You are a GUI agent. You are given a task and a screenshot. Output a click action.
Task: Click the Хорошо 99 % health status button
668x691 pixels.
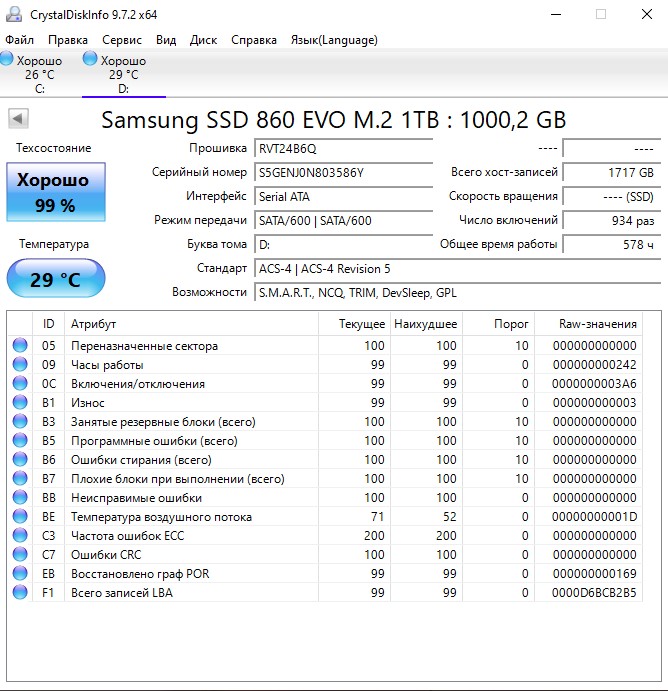click(56, 192)
